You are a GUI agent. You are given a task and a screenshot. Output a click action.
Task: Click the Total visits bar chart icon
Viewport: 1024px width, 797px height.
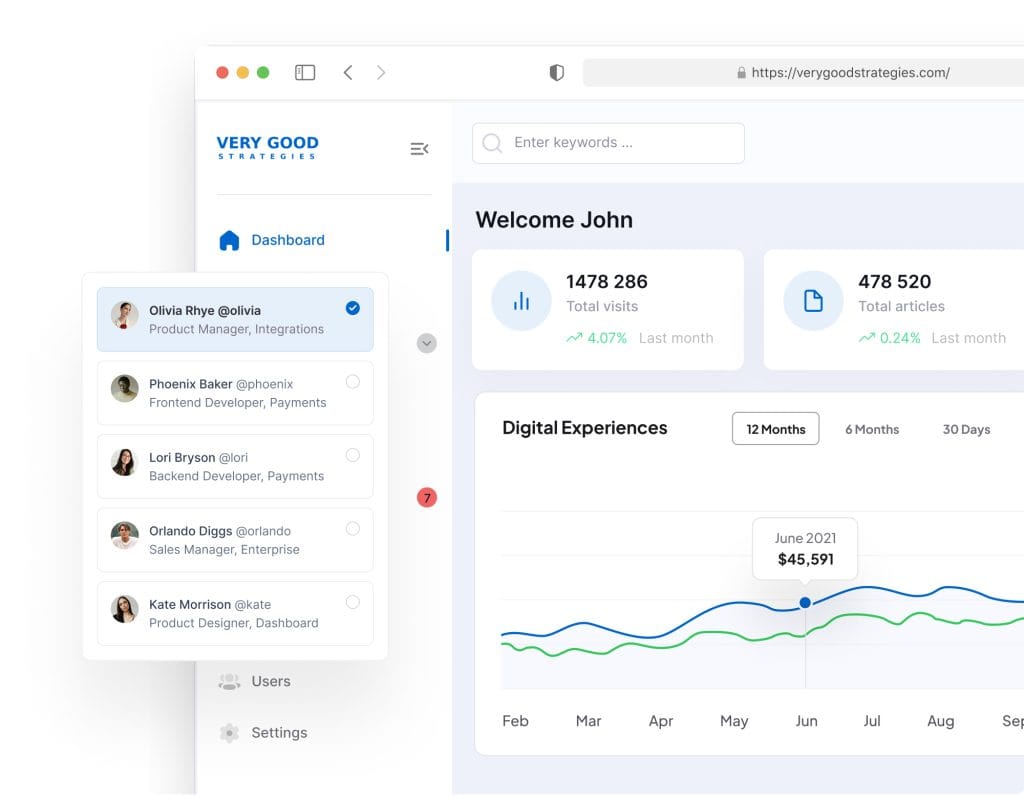pyautogui.click(x=521, y=301)
